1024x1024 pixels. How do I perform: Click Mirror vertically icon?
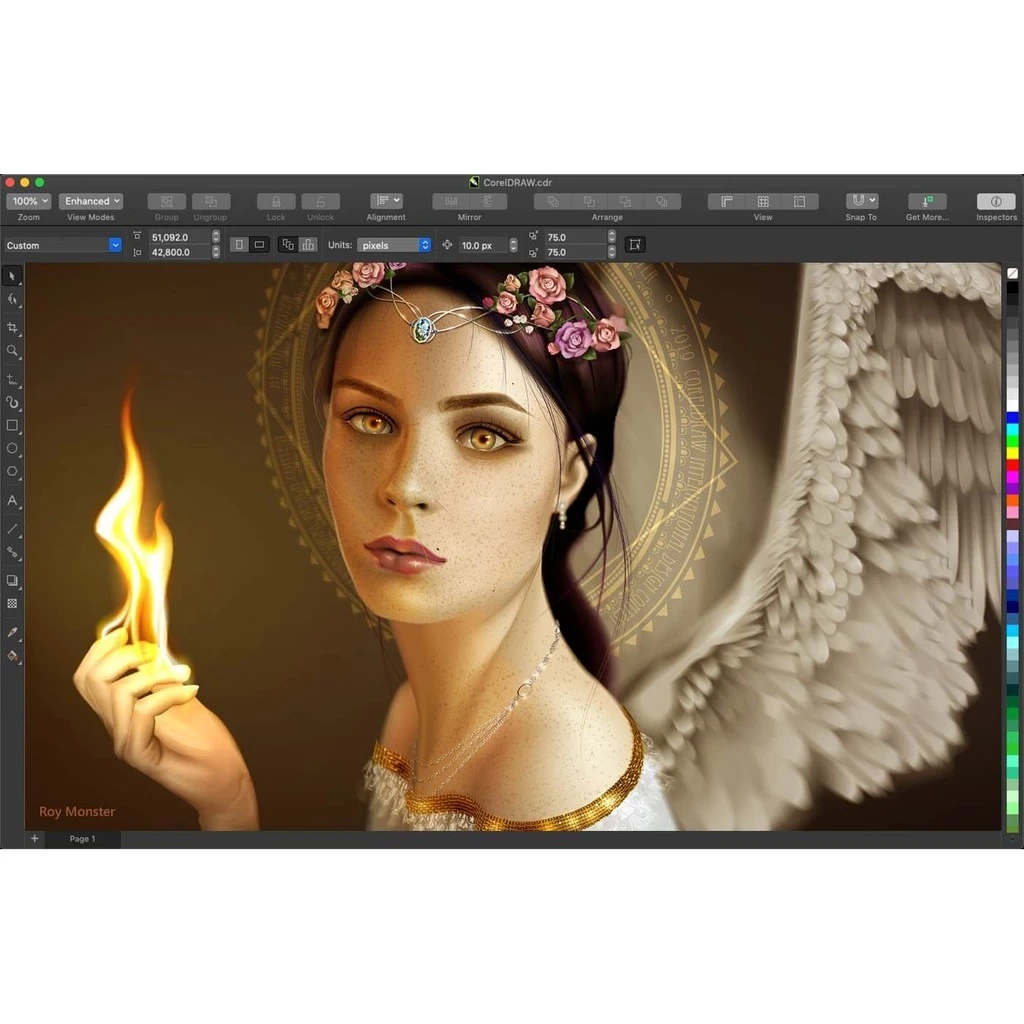point(488,201)
